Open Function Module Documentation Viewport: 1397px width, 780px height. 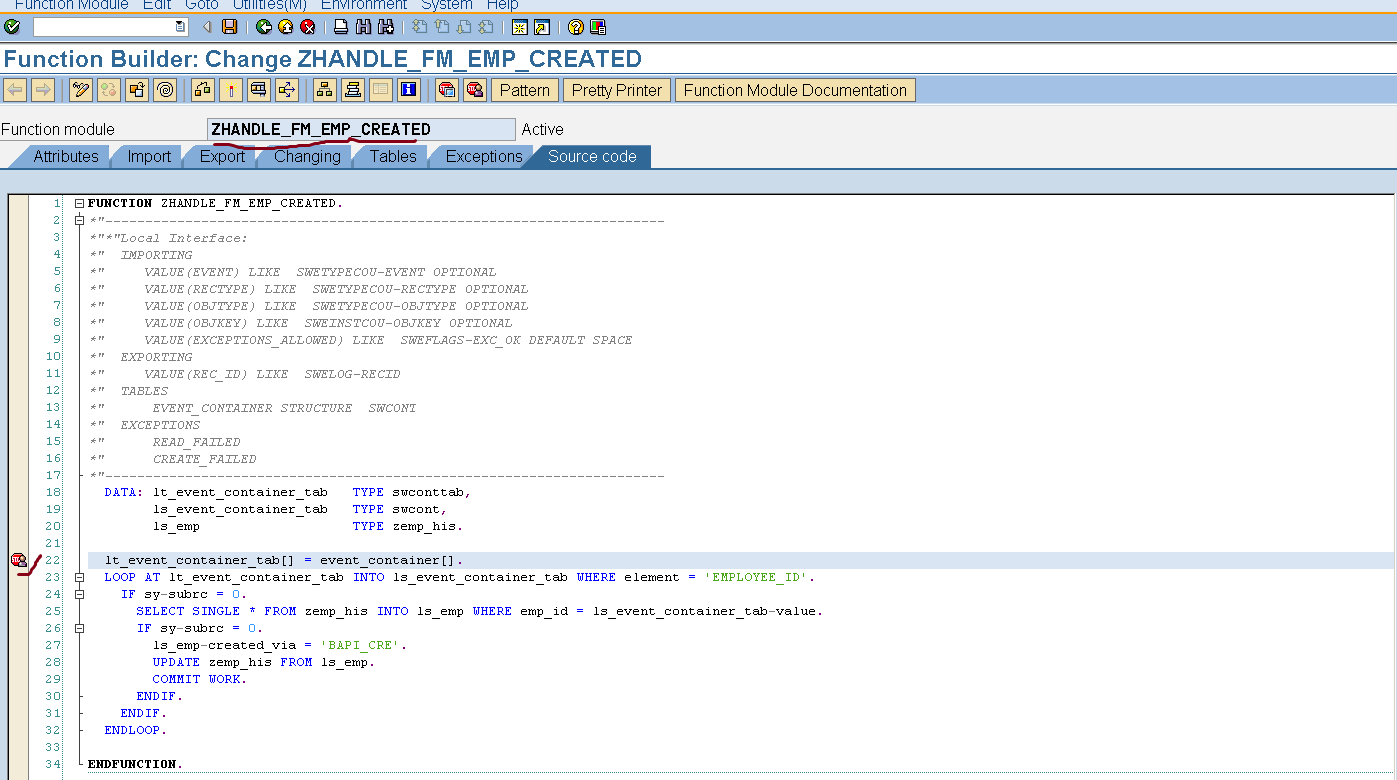click(x=795, y=90)
